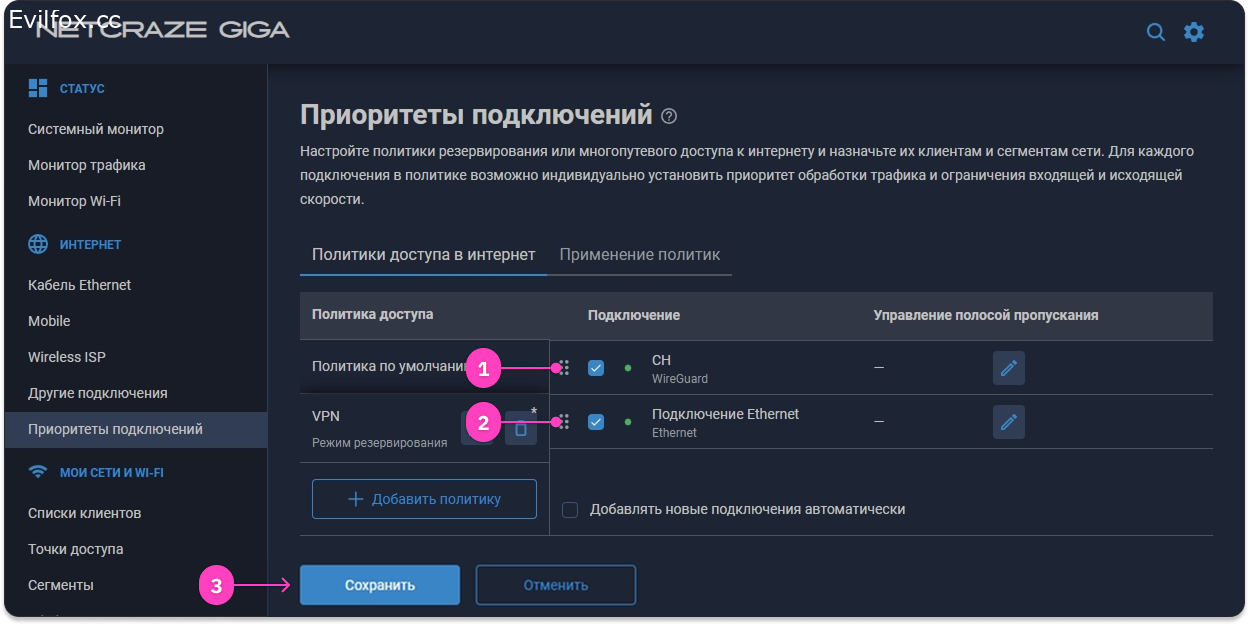Switch to Применение политик tab
The image size is (1249, 625).
coord(639,254)
